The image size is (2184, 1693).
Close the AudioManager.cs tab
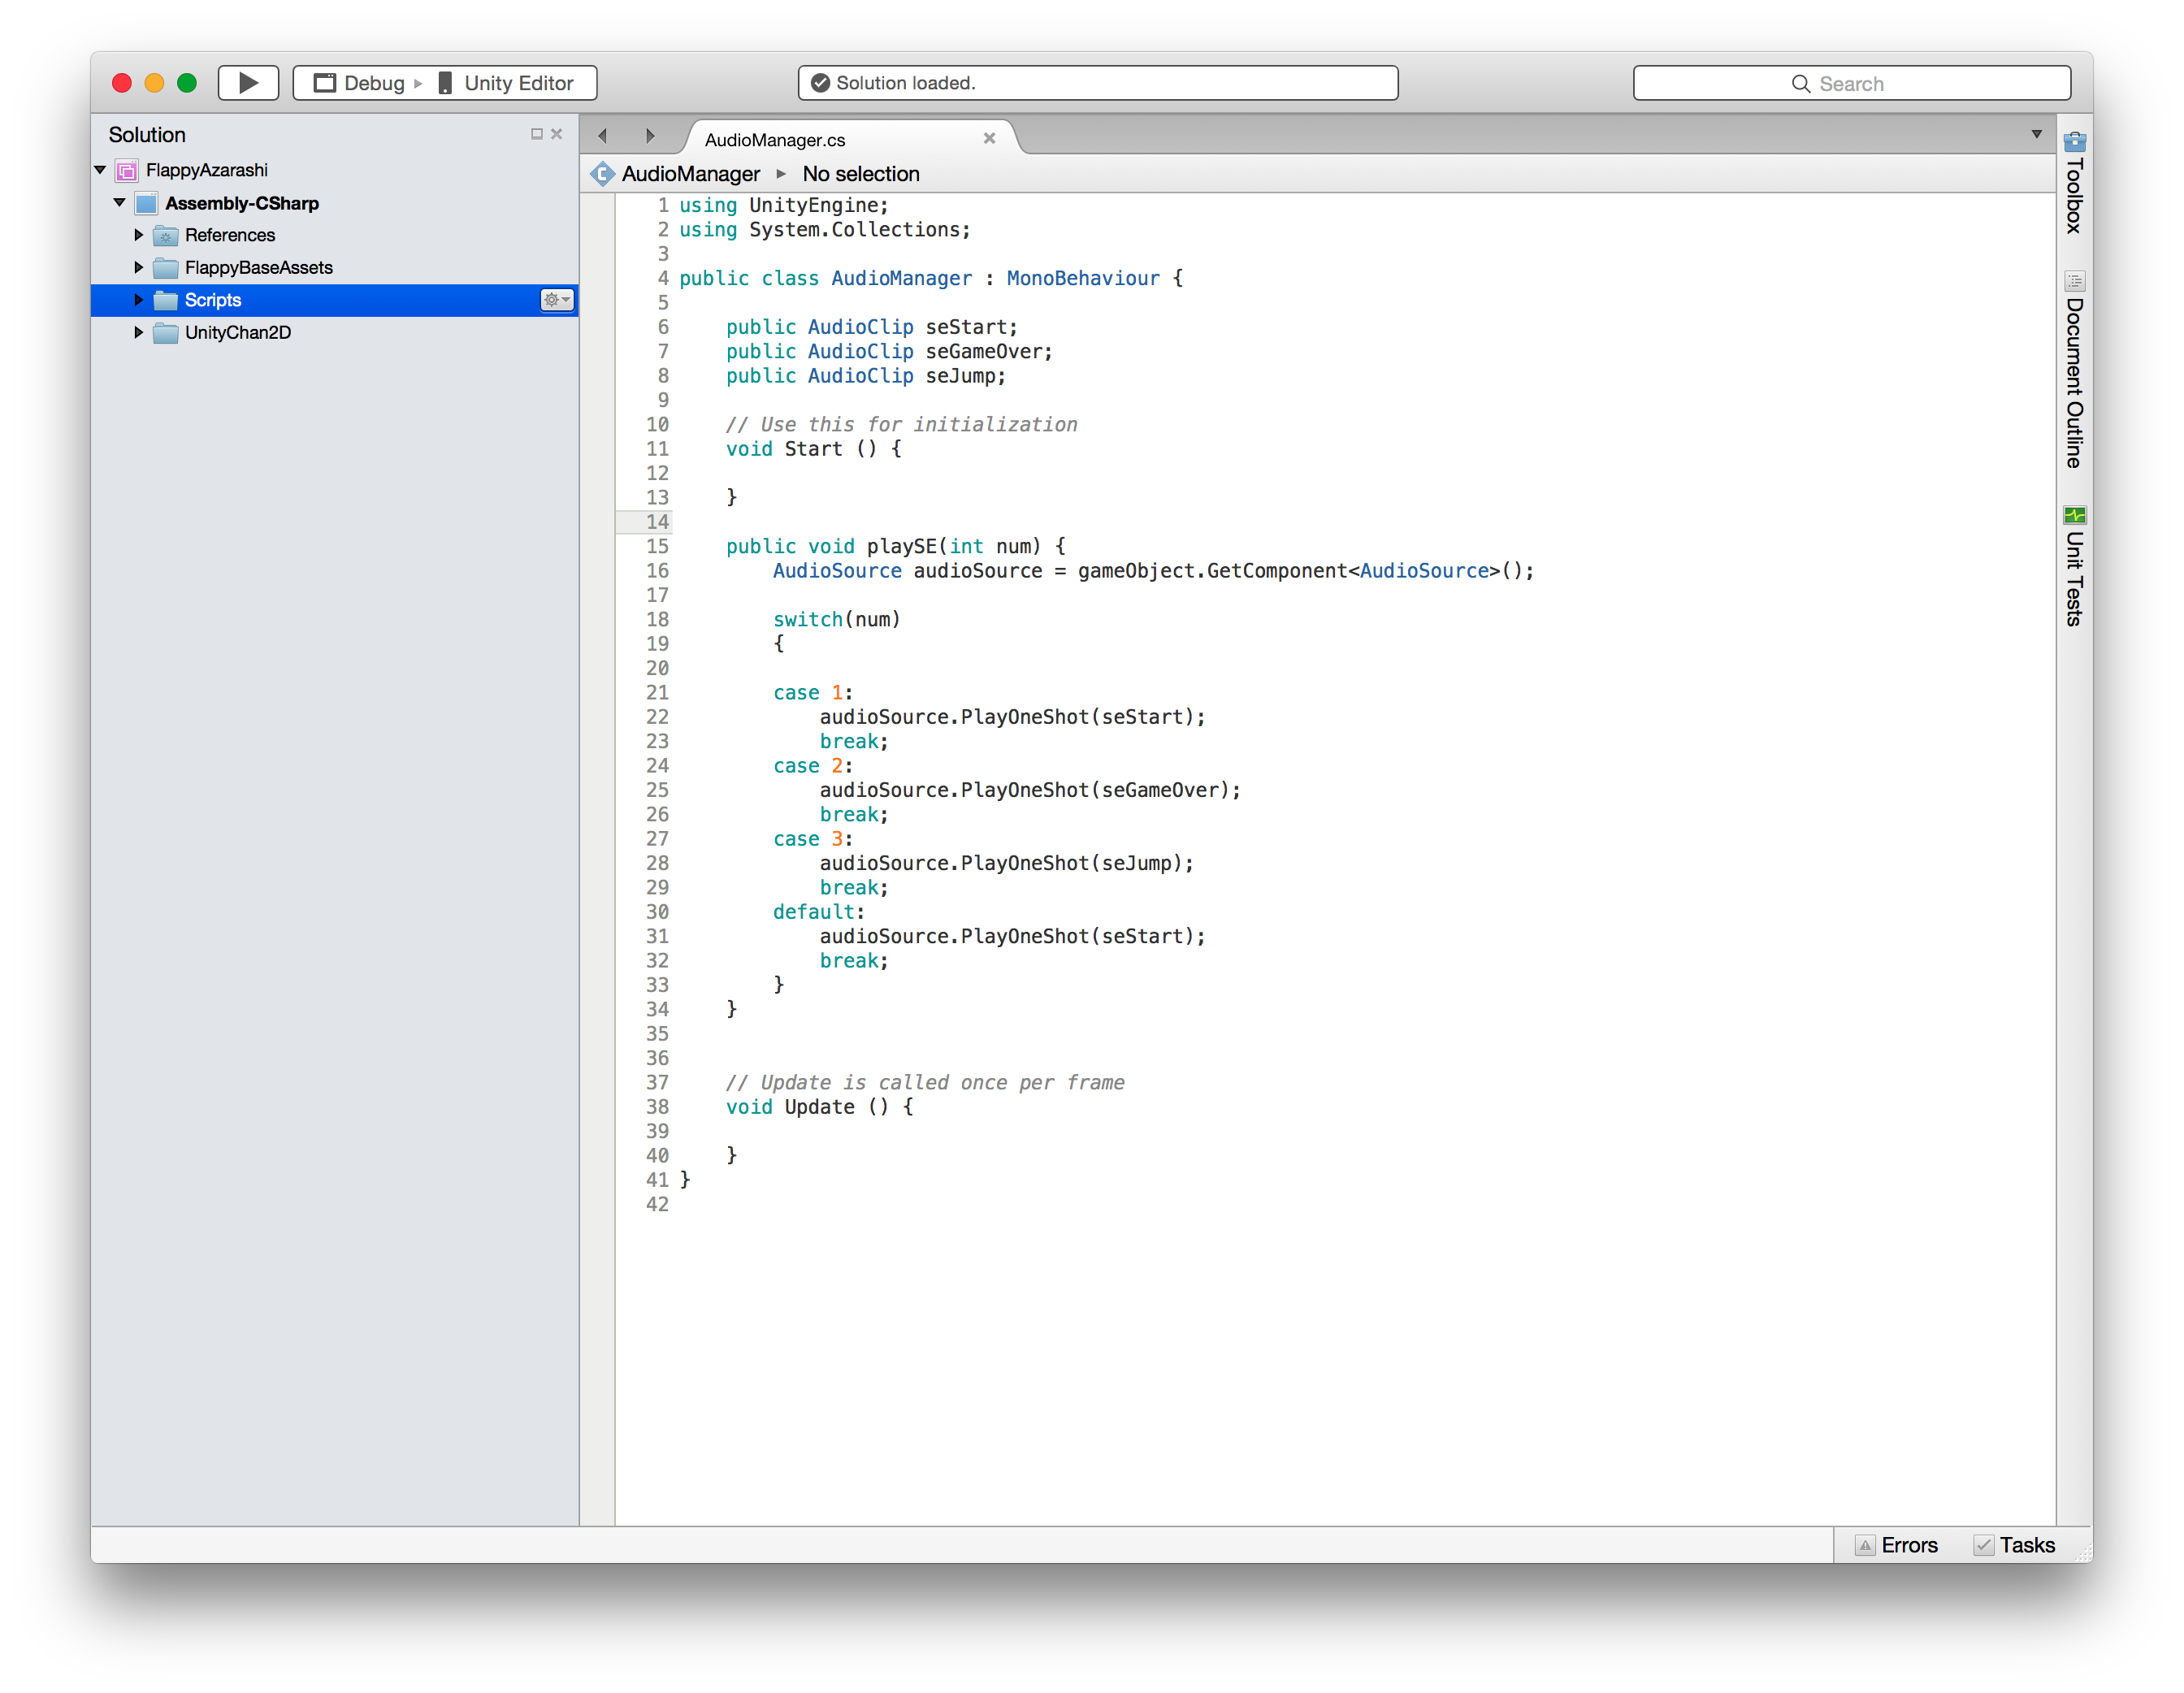989,139
